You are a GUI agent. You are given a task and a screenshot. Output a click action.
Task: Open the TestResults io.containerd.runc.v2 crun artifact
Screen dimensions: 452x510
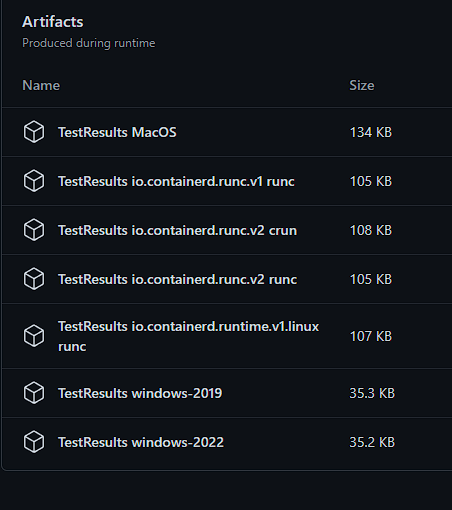point(177,230)
